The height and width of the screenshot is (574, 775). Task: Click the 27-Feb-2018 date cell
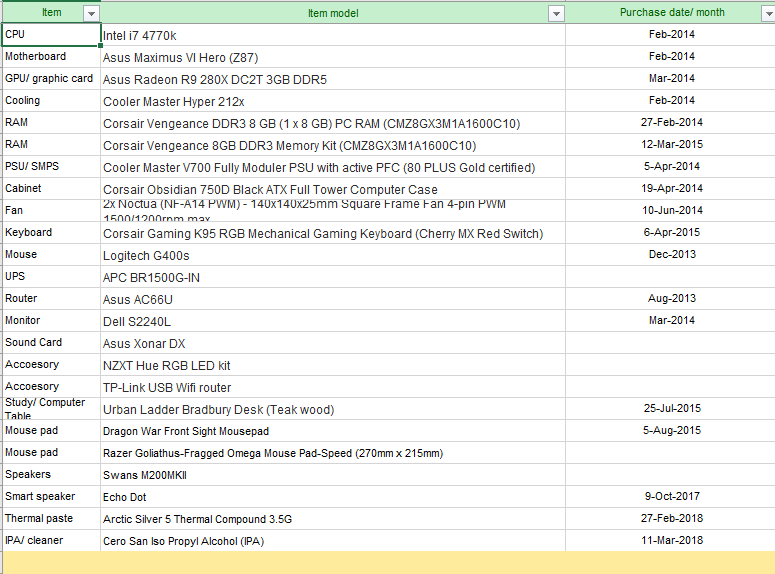(x=672, y=519)
